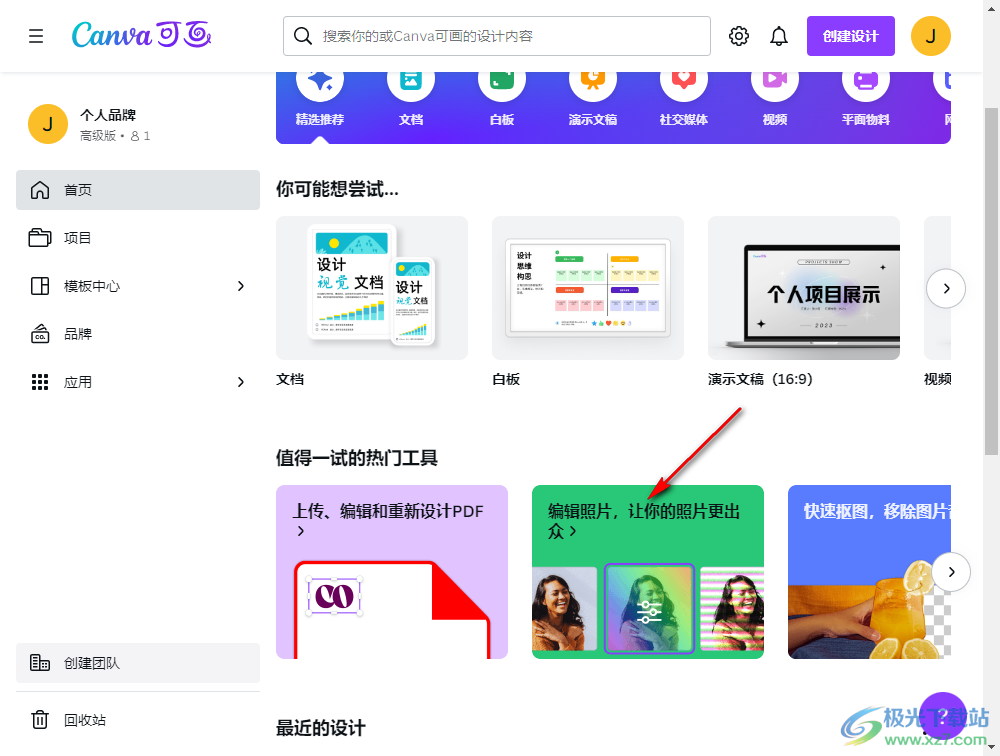Click the sidebar 个人品牌 avatar
This screenshot has height=756, width=1000.
48,124
